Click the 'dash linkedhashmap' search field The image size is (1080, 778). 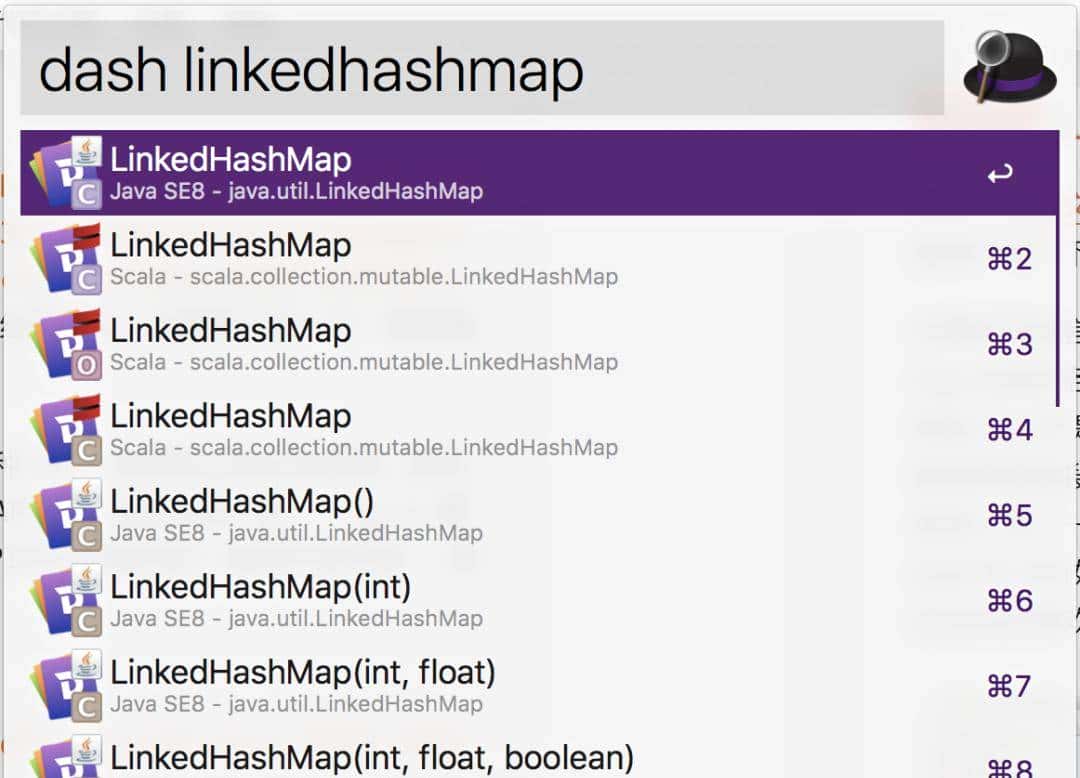click(x=481, y=67)
